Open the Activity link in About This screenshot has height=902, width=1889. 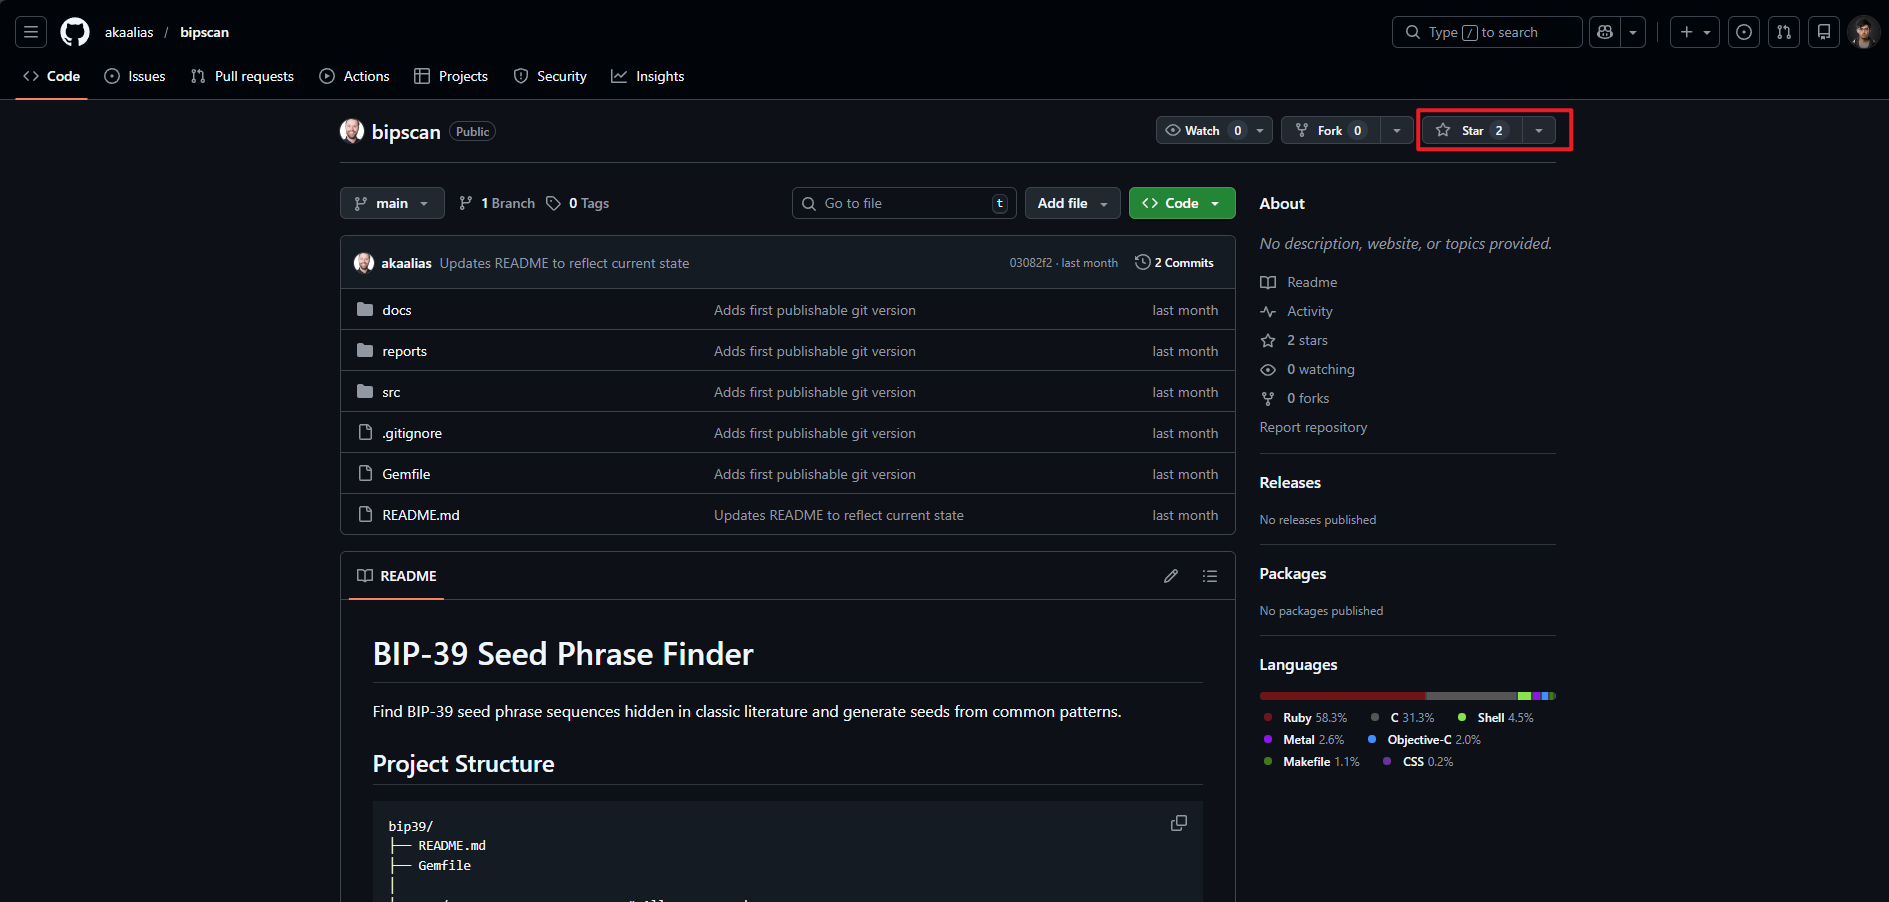click(x=1296, y=311)
